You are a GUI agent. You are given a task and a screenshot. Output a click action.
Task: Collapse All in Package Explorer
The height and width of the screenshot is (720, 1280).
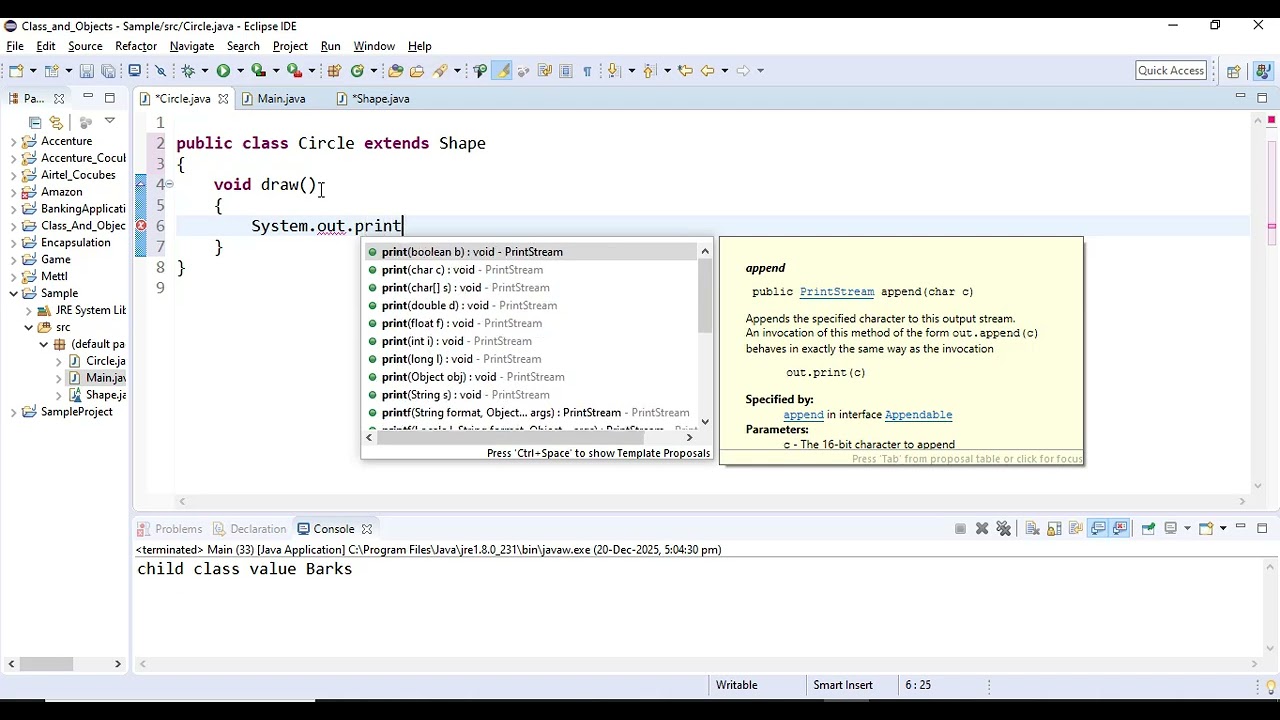[35, 122]
